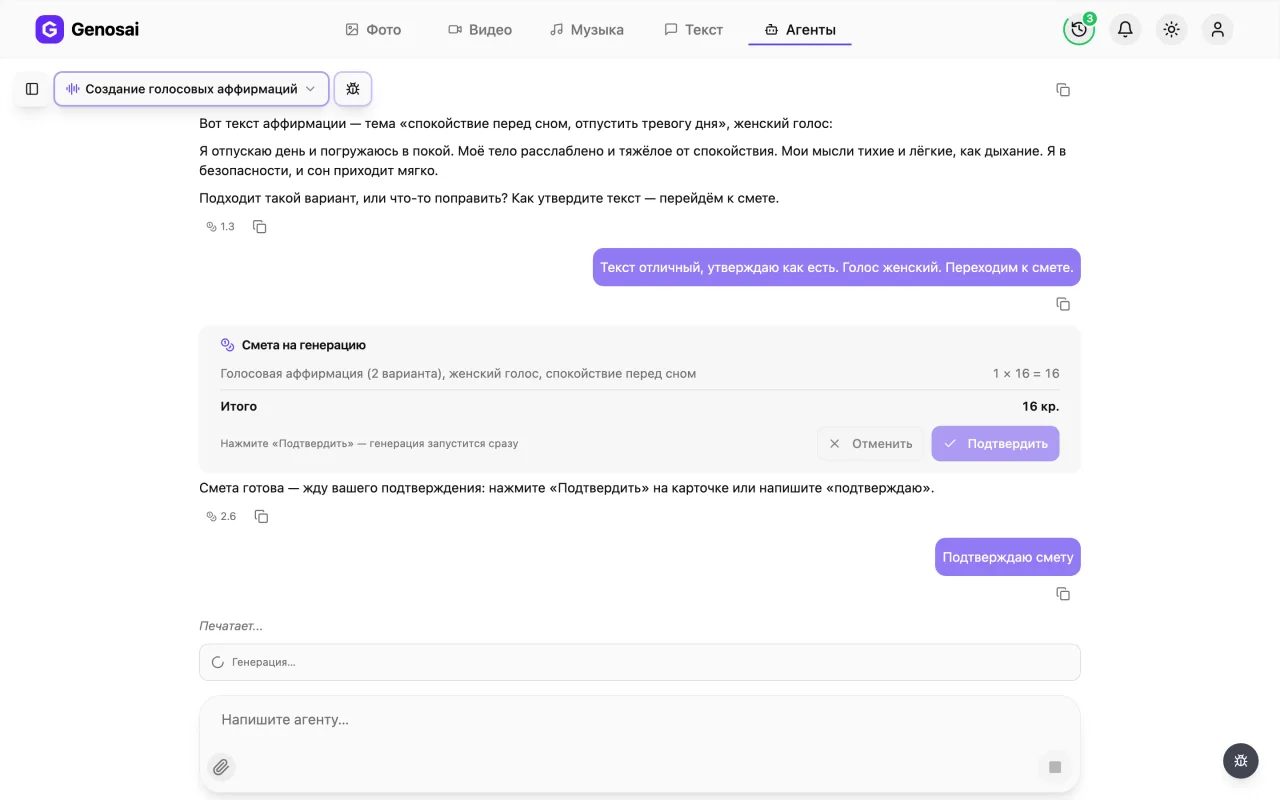Click the Genosai logo
The width and height of the screenshot is (1280, 800).
pyautogui.click(x=87, y=29)
